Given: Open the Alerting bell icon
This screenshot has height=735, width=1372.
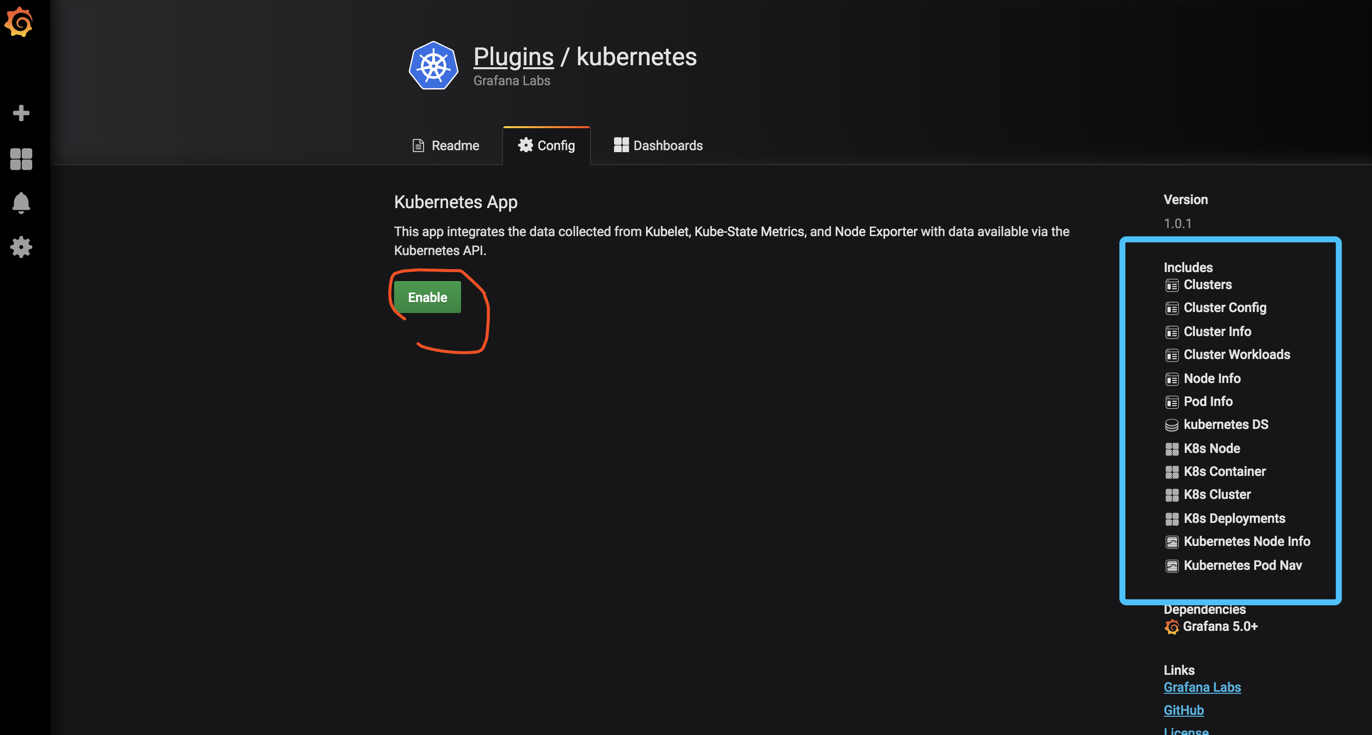Looking at the screenshot, I should pos(21,203).
